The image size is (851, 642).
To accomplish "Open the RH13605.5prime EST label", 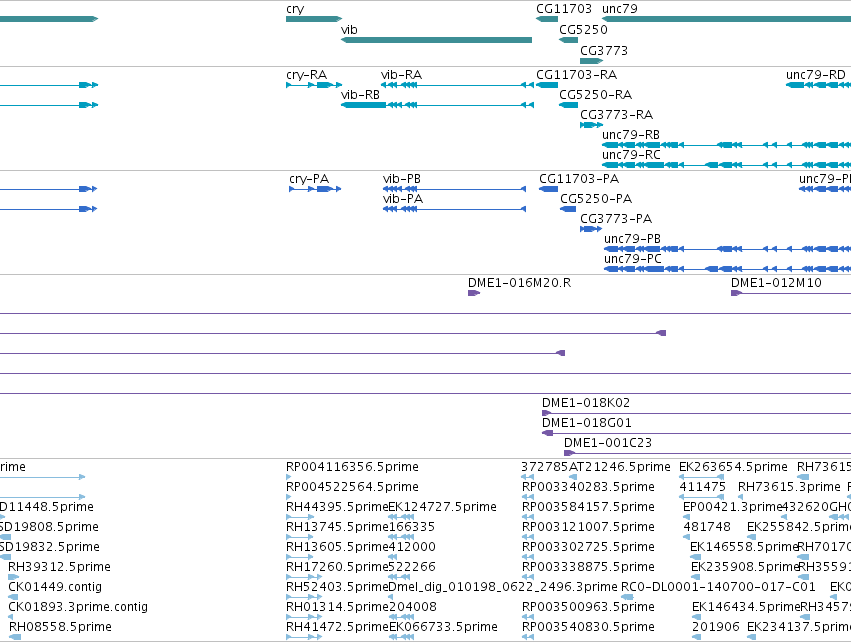I will [337, 548].
